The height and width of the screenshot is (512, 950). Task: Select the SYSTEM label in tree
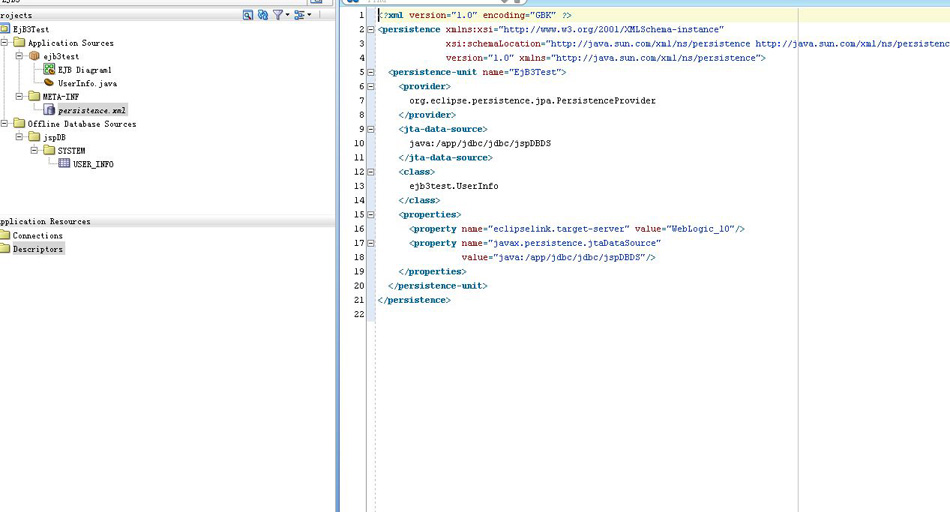coord(71,150)
